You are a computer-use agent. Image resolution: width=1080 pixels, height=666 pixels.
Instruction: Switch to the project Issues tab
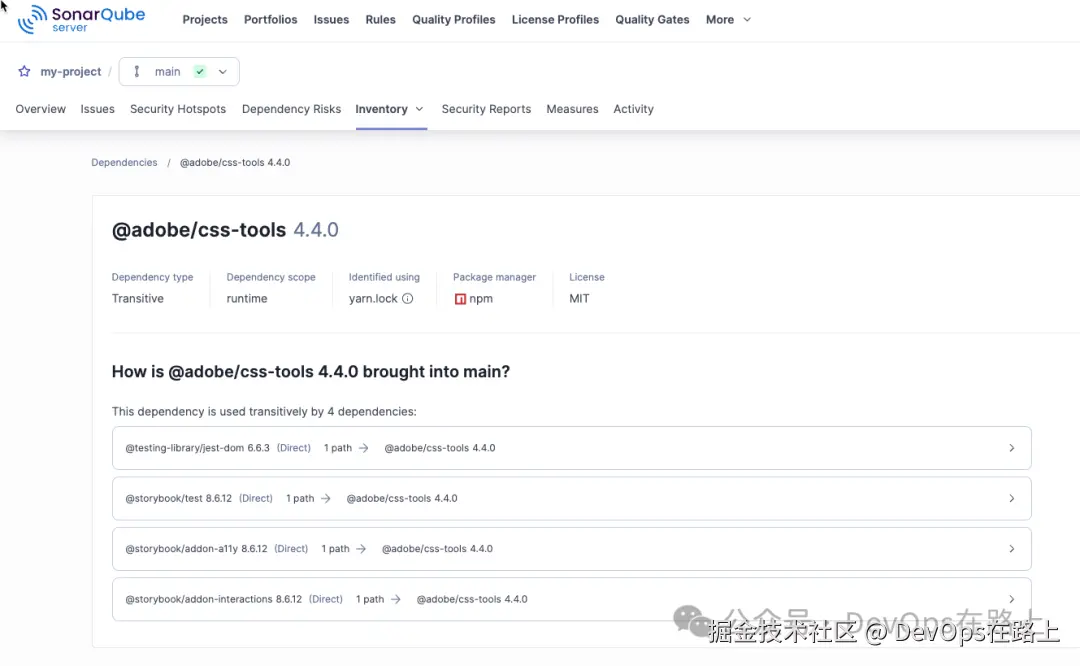pyautogui.click(x=97, y=109)
